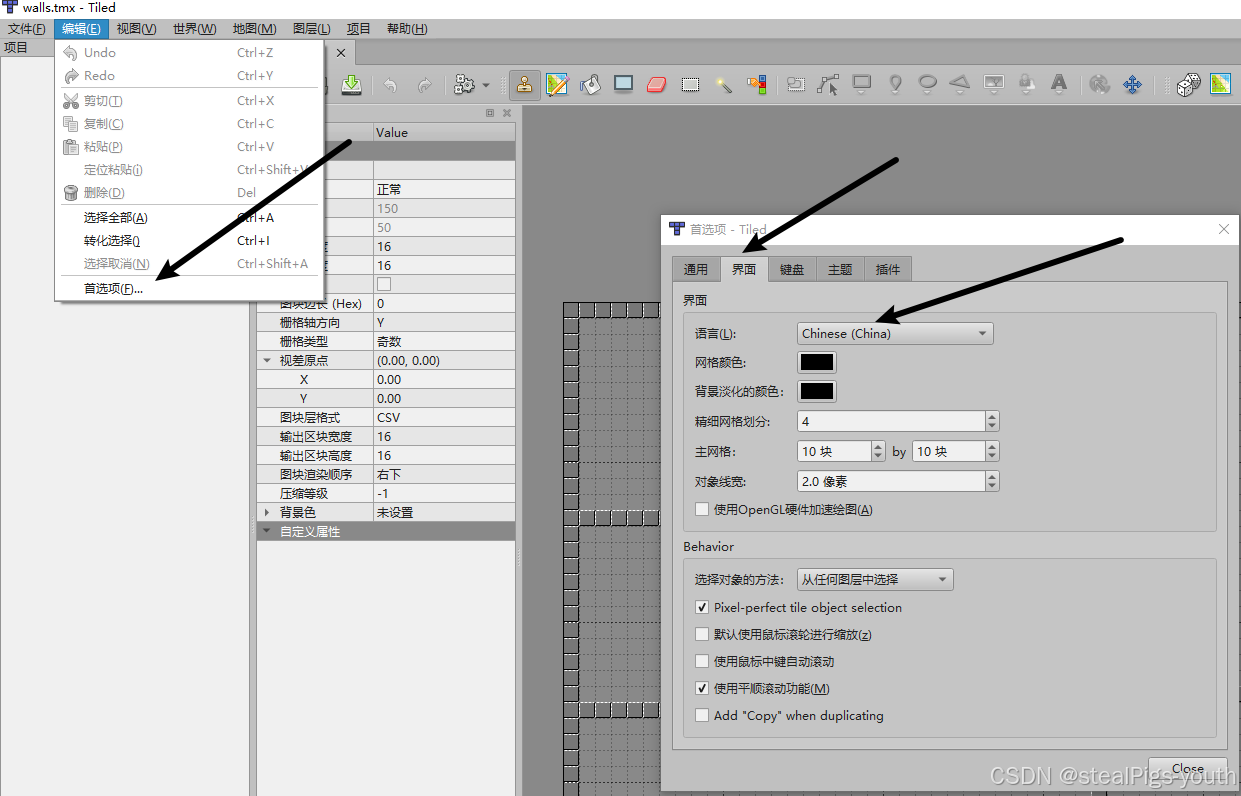1241x796 pixels.
Task: Toggle the Terrain fill mode icon at toolbar end
Action: click(x=1221, y=85)
